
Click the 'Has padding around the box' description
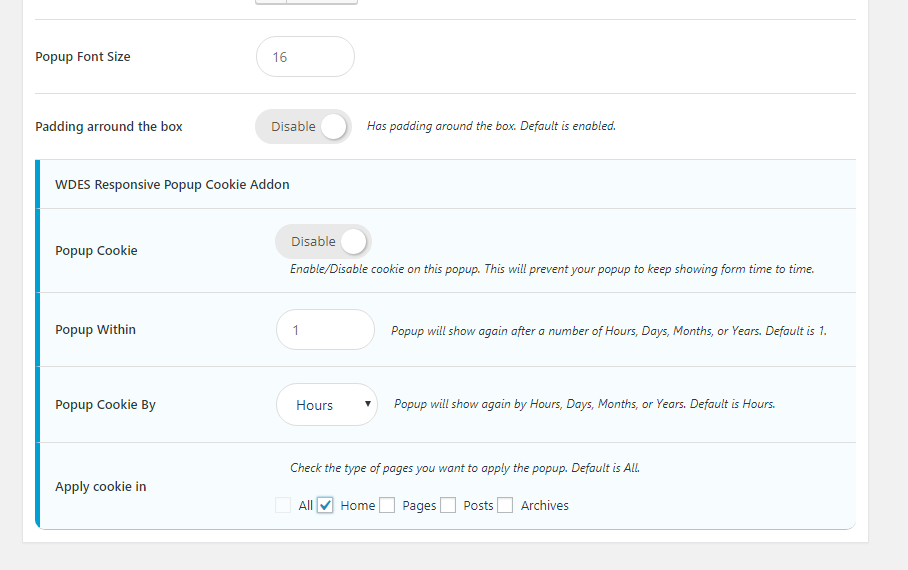coord(491,127)
